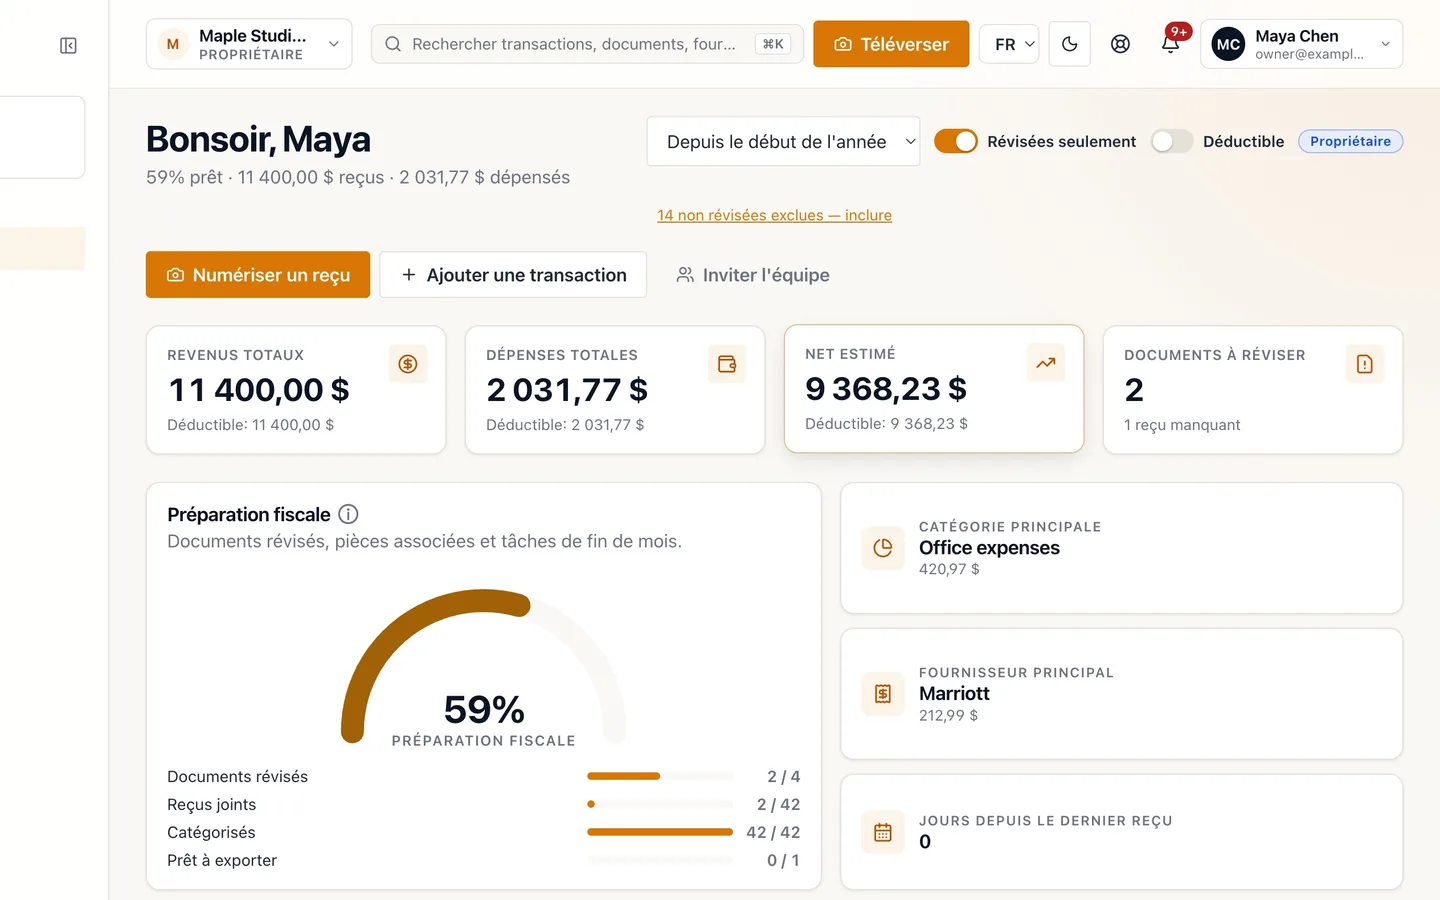This screenshot has height=900, width=1440.
Task: Click the wallet icon in Dépenses Totales card
Action: [727, 364]
